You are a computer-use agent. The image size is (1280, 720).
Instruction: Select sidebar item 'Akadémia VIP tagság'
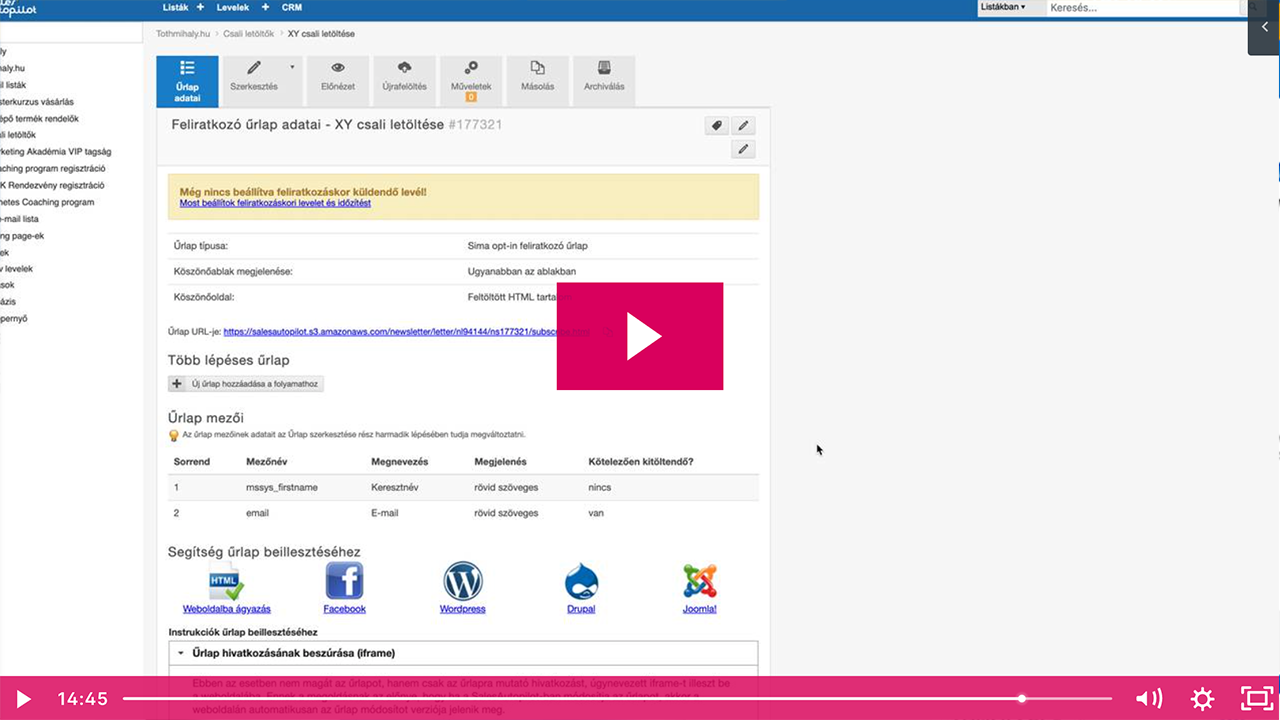(x=56, y=152)
